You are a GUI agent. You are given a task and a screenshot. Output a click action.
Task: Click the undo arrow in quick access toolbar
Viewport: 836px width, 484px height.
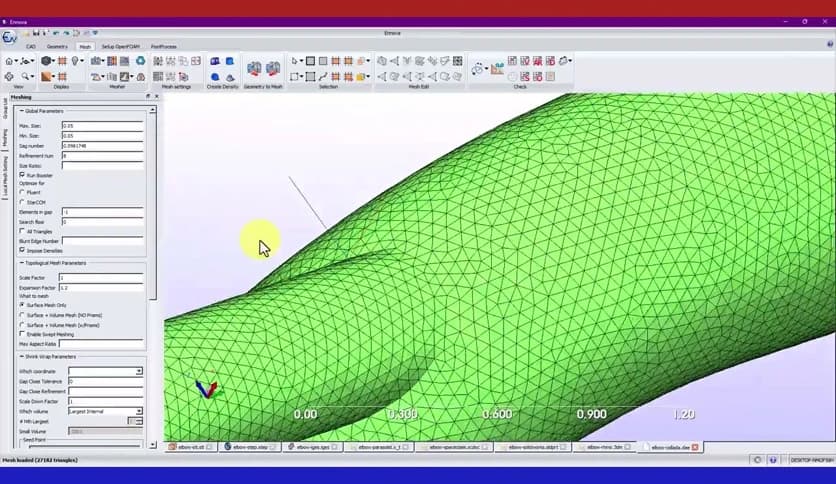click(x=56, y=33)
